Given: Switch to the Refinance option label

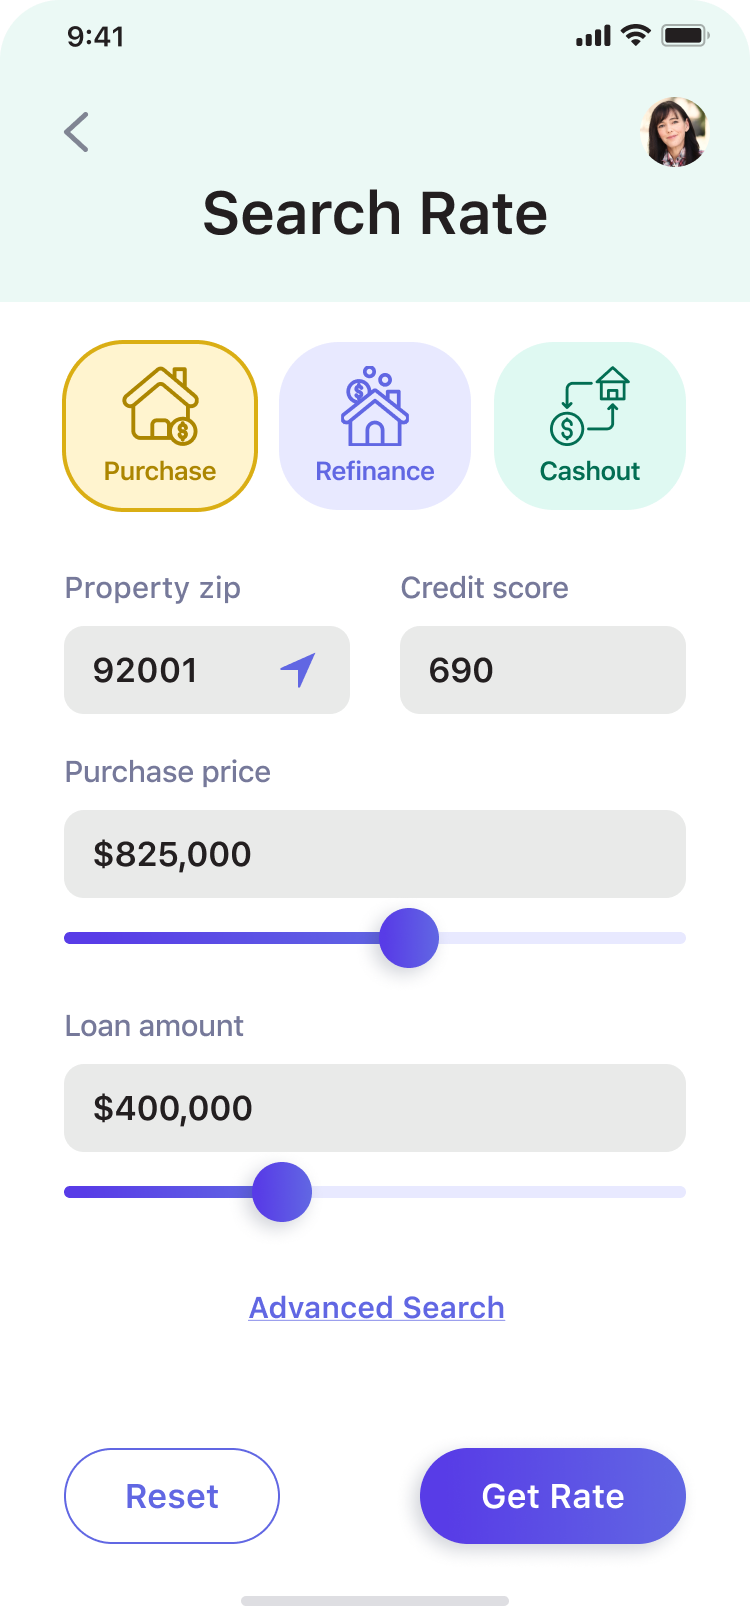Looking at the screenshot, I should pyautogui.click(x=375, y=471).
